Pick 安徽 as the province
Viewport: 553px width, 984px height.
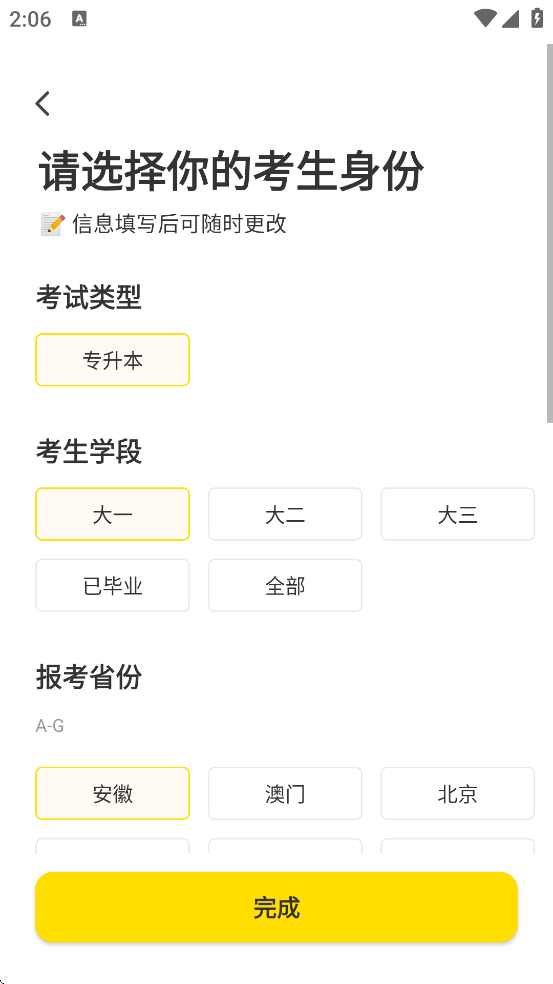(x=112, y=793)
